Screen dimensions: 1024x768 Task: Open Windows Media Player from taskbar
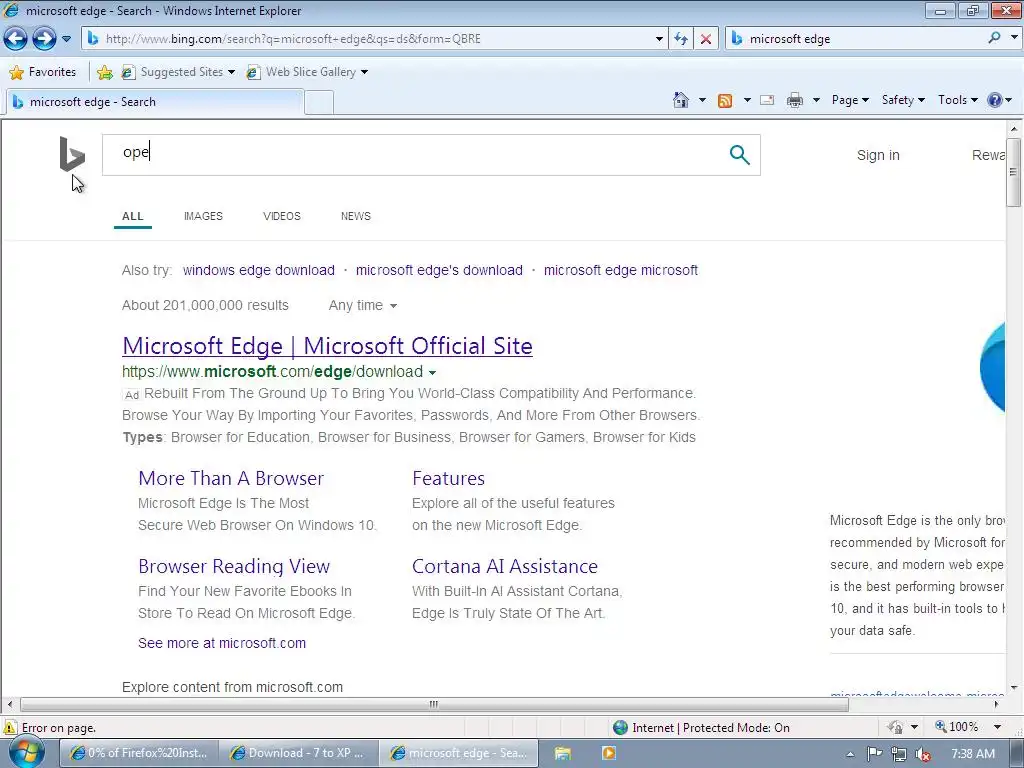point(609,753)
